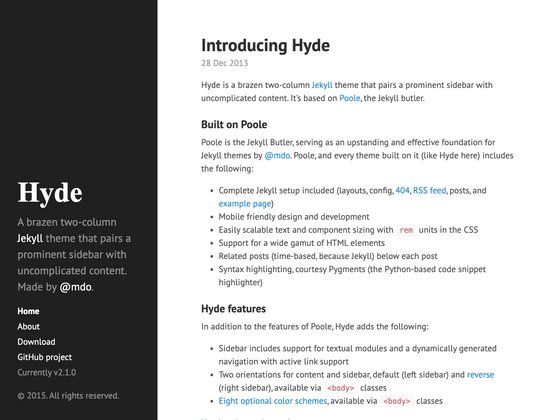Follow the Poole link in intro paragraph
Viewport: 560px width, 420px height.
tap(350, 98)
